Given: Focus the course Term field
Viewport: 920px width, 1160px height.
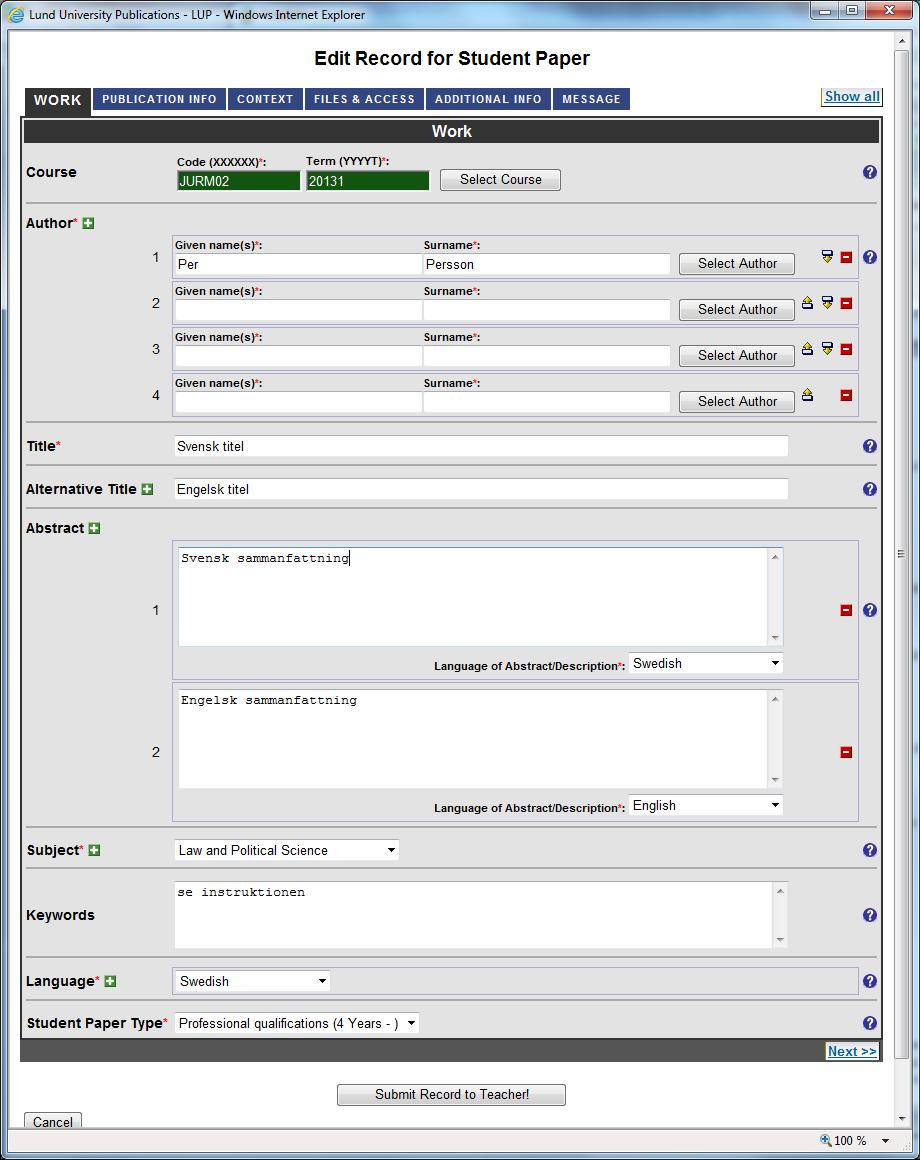Looking at the screenshot, I should (368, 181).
